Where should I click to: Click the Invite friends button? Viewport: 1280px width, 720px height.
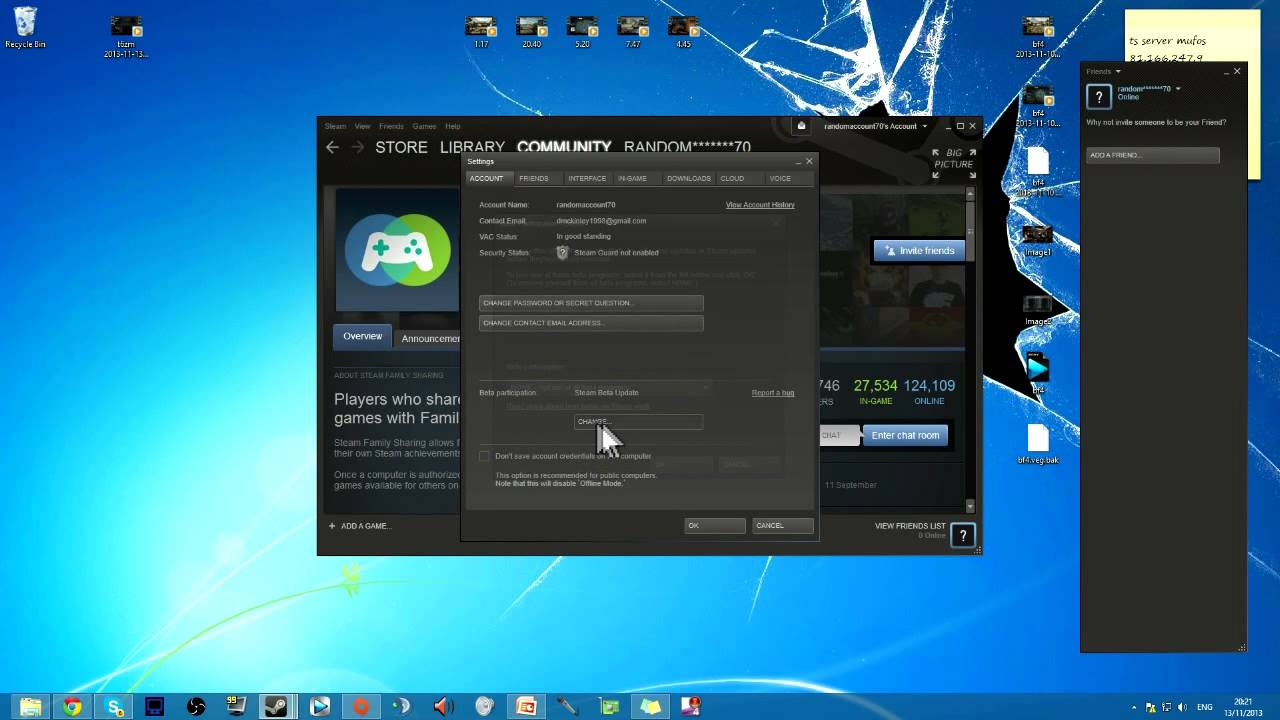(919, 250)
